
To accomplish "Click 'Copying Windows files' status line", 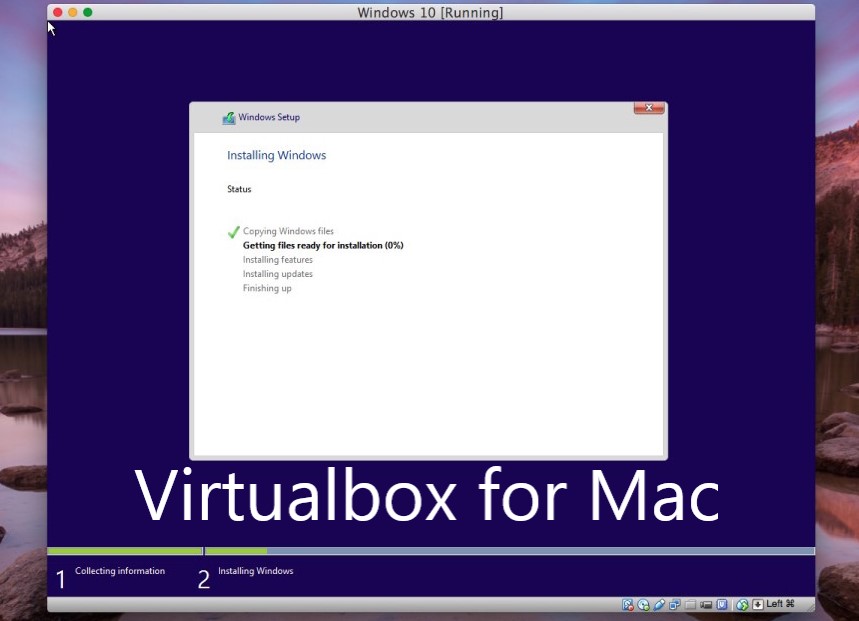I will click(x=288, y=231).
